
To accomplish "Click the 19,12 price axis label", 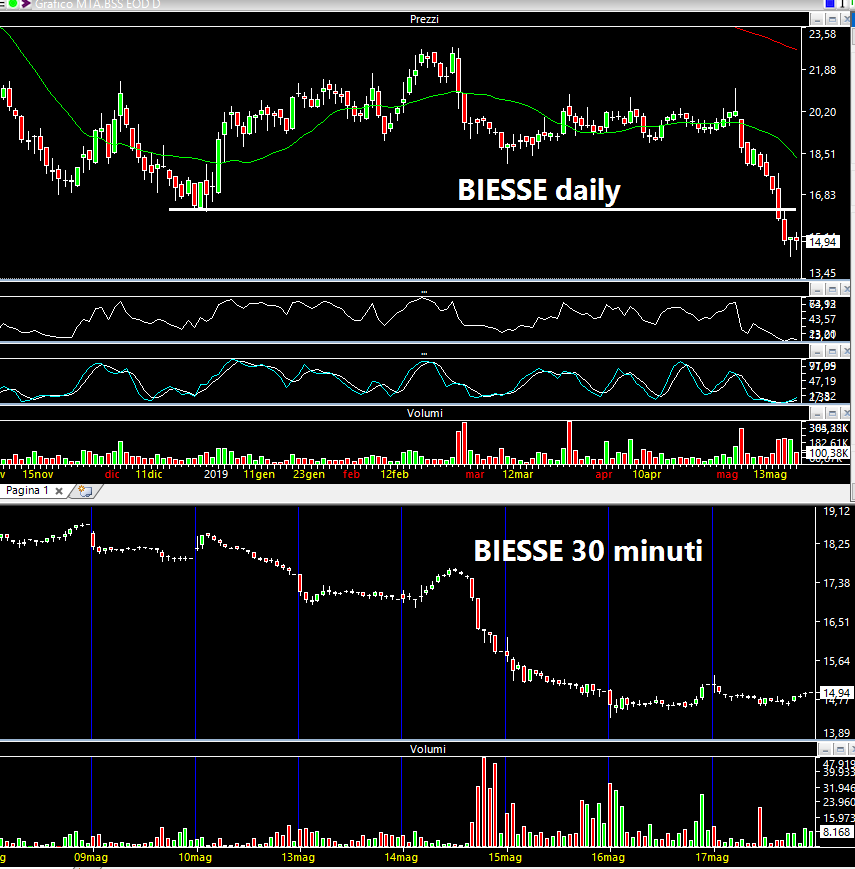I will 836,512.
